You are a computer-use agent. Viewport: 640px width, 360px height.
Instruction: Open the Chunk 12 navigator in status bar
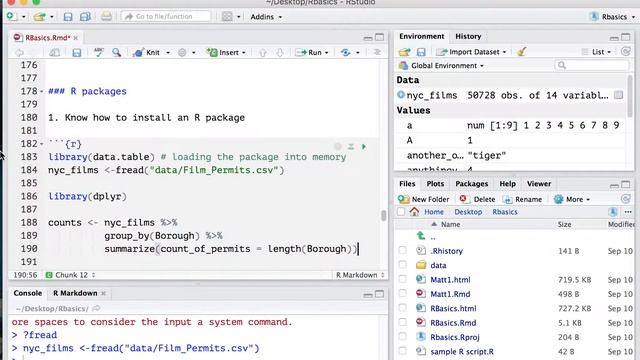click(71, 275)
